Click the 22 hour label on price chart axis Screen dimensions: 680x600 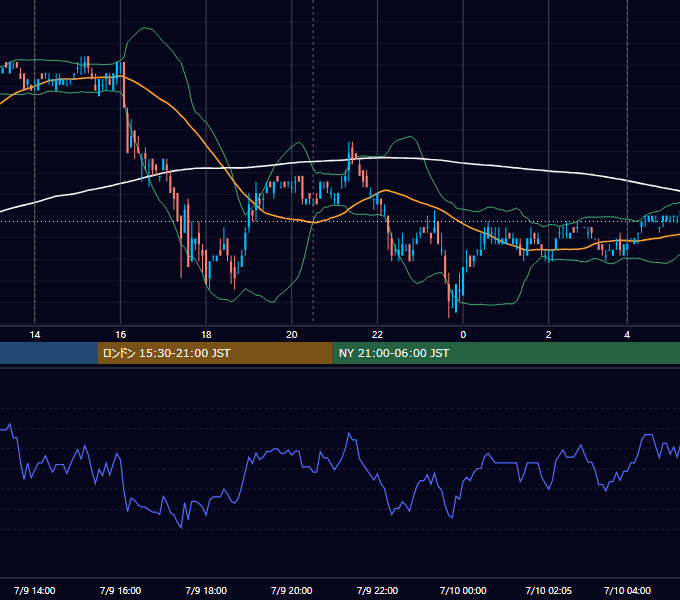click(x=377, y=335)
